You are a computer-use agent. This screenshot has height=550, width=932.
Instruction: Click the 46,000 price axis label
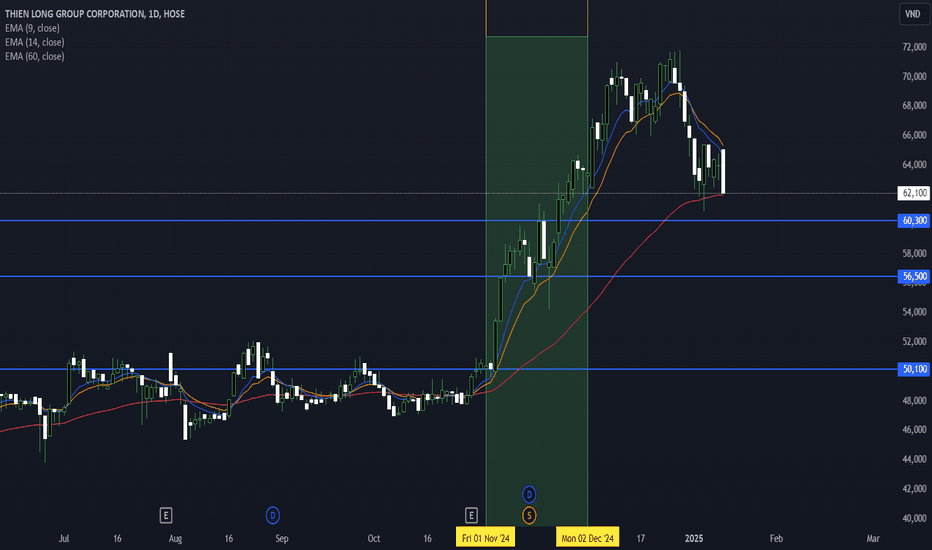pyautogui.click(x=914, y=429)
